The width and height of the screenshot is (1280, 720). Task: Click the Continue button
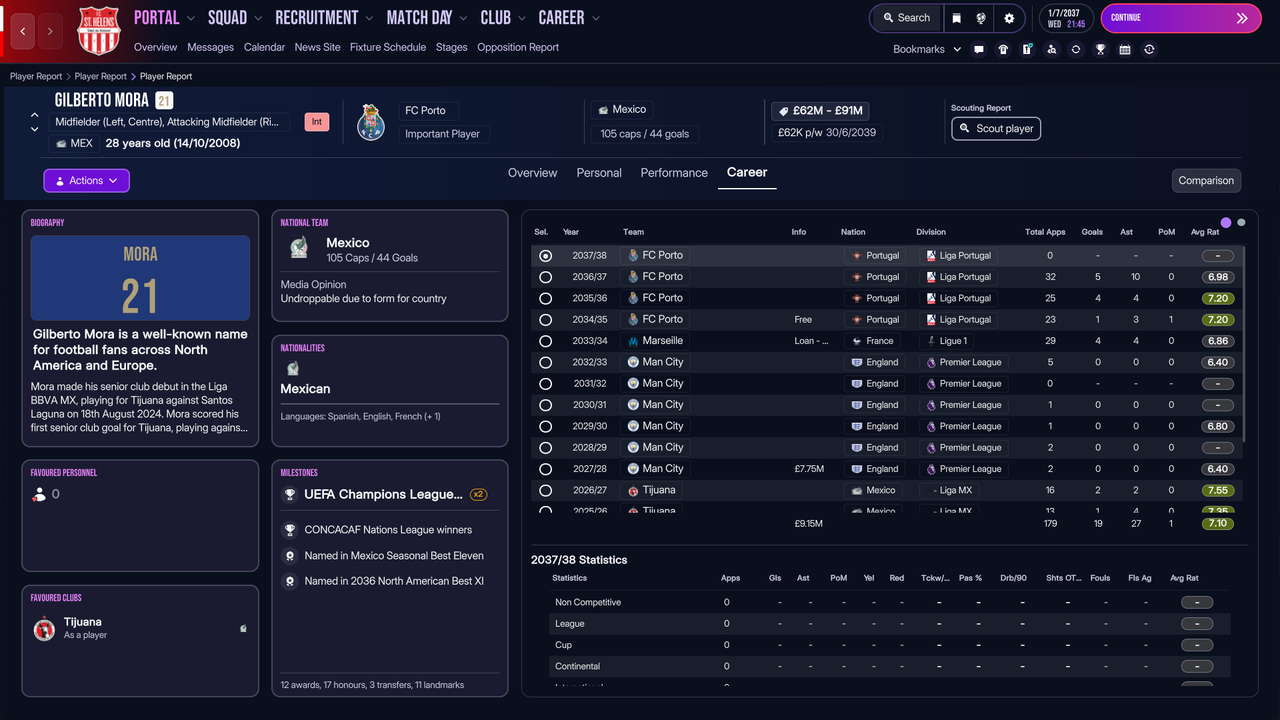coord(1181,18)
